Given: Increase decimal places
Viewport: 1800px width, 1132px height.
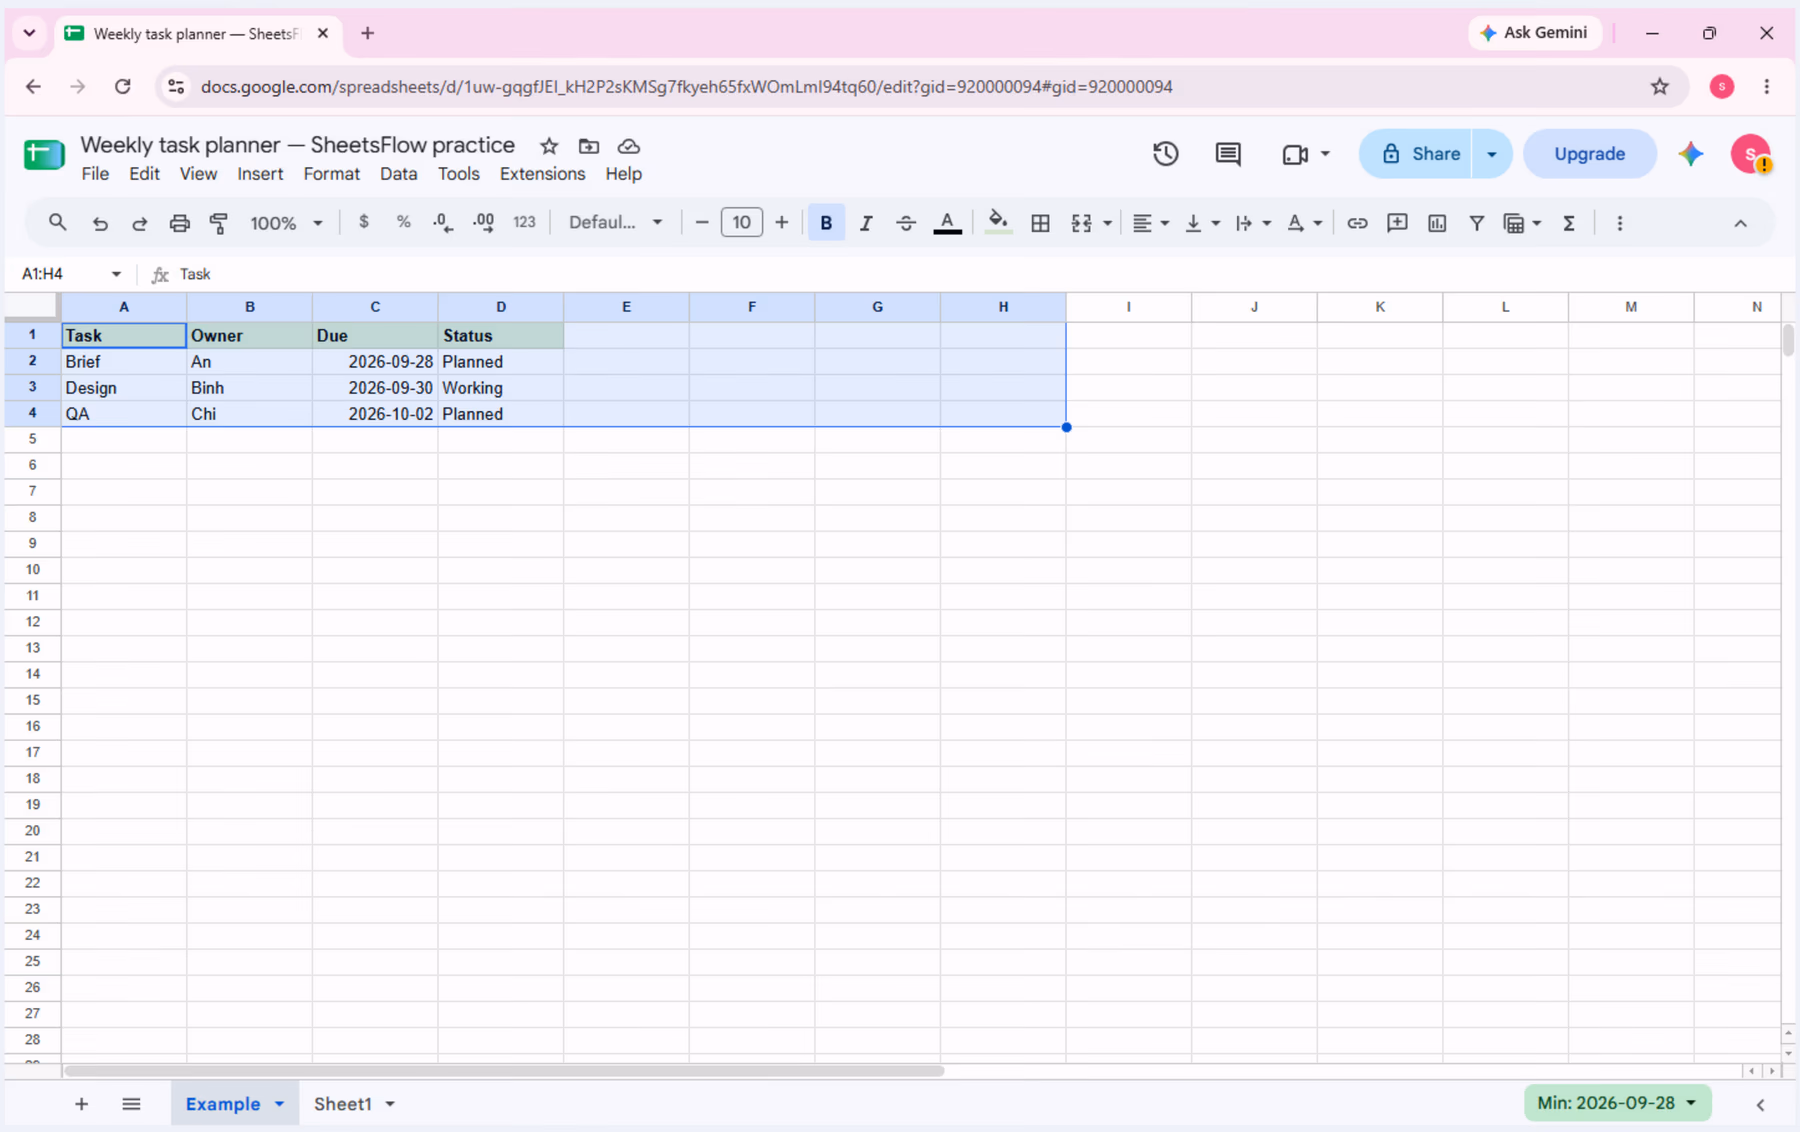Looking at the screenshot, I should tap(483, 223).
